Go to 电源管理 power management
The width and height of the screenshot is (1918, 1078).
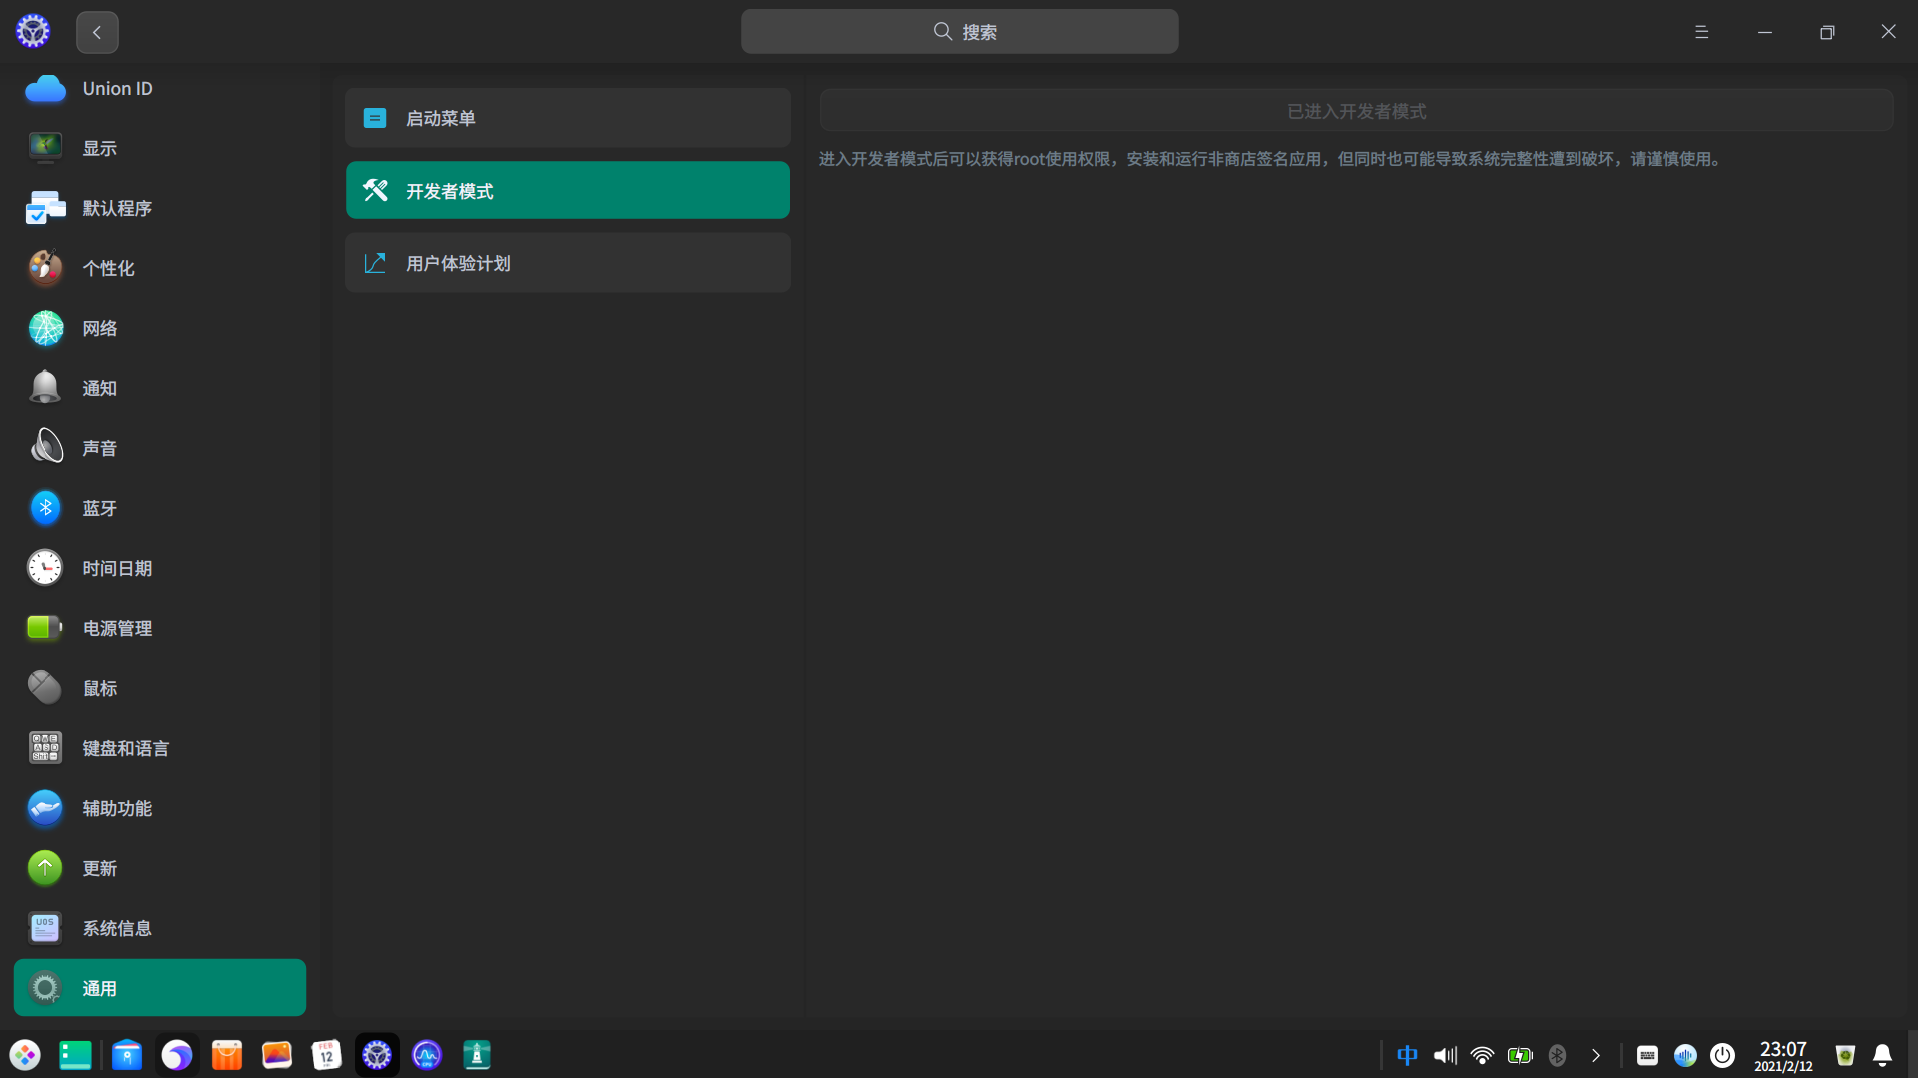[x=160, y=628]
